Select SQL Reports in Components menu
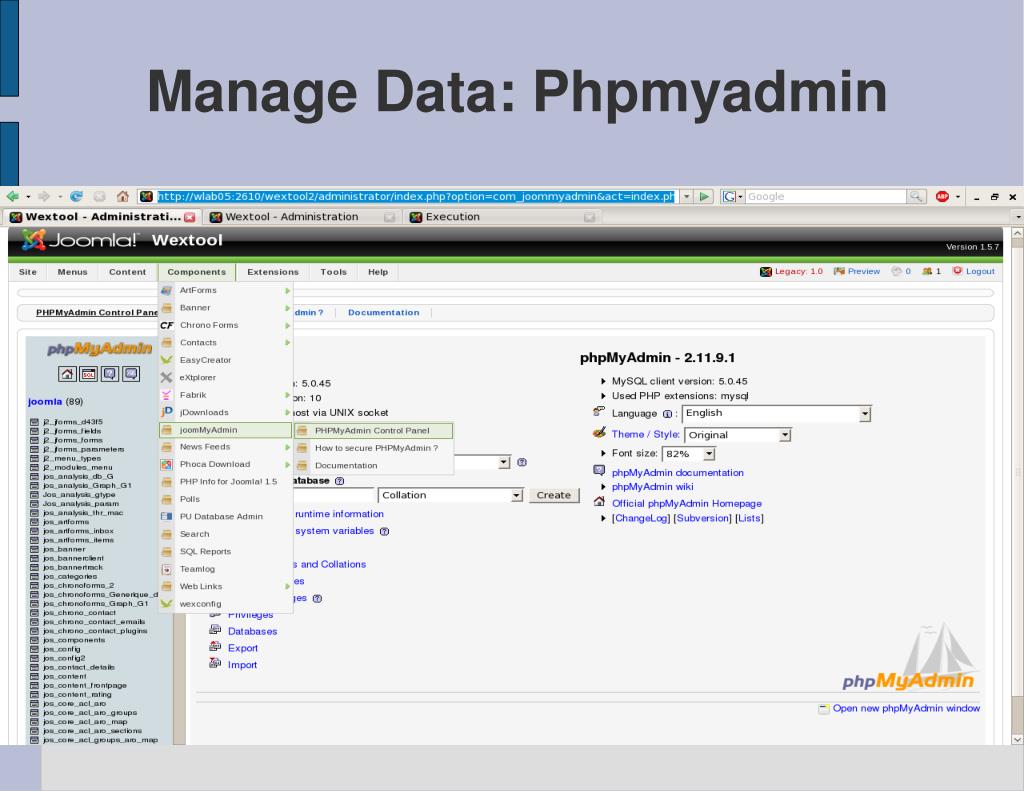This screenshot has width=1024, height=791. click(x=225, y=552)
